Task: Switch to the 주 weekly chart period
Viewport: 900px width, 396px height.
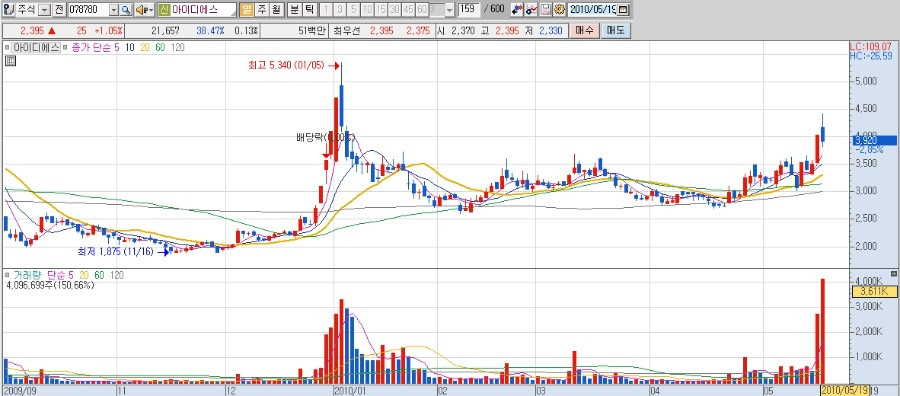Action: point(261,10)
